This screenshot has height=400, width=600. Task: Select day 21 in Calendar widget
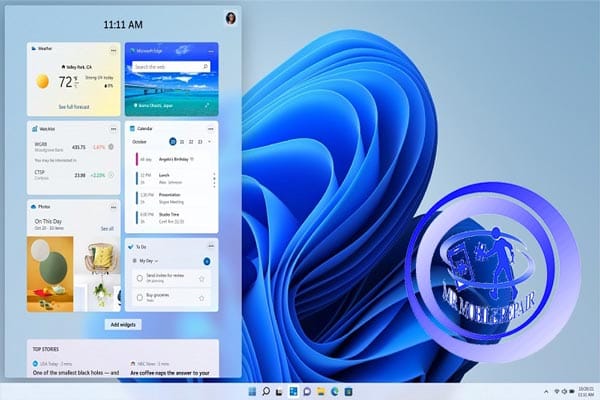[182, 142]
